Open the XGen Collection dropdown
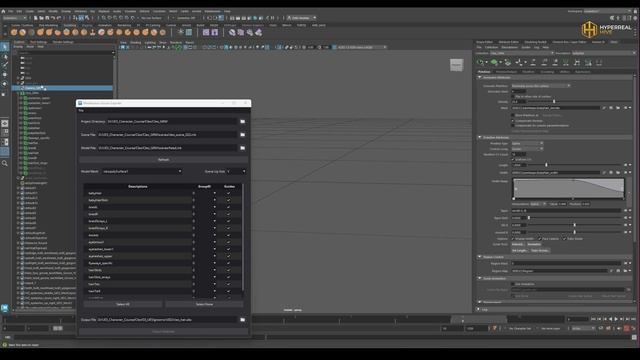 (521, 53)
